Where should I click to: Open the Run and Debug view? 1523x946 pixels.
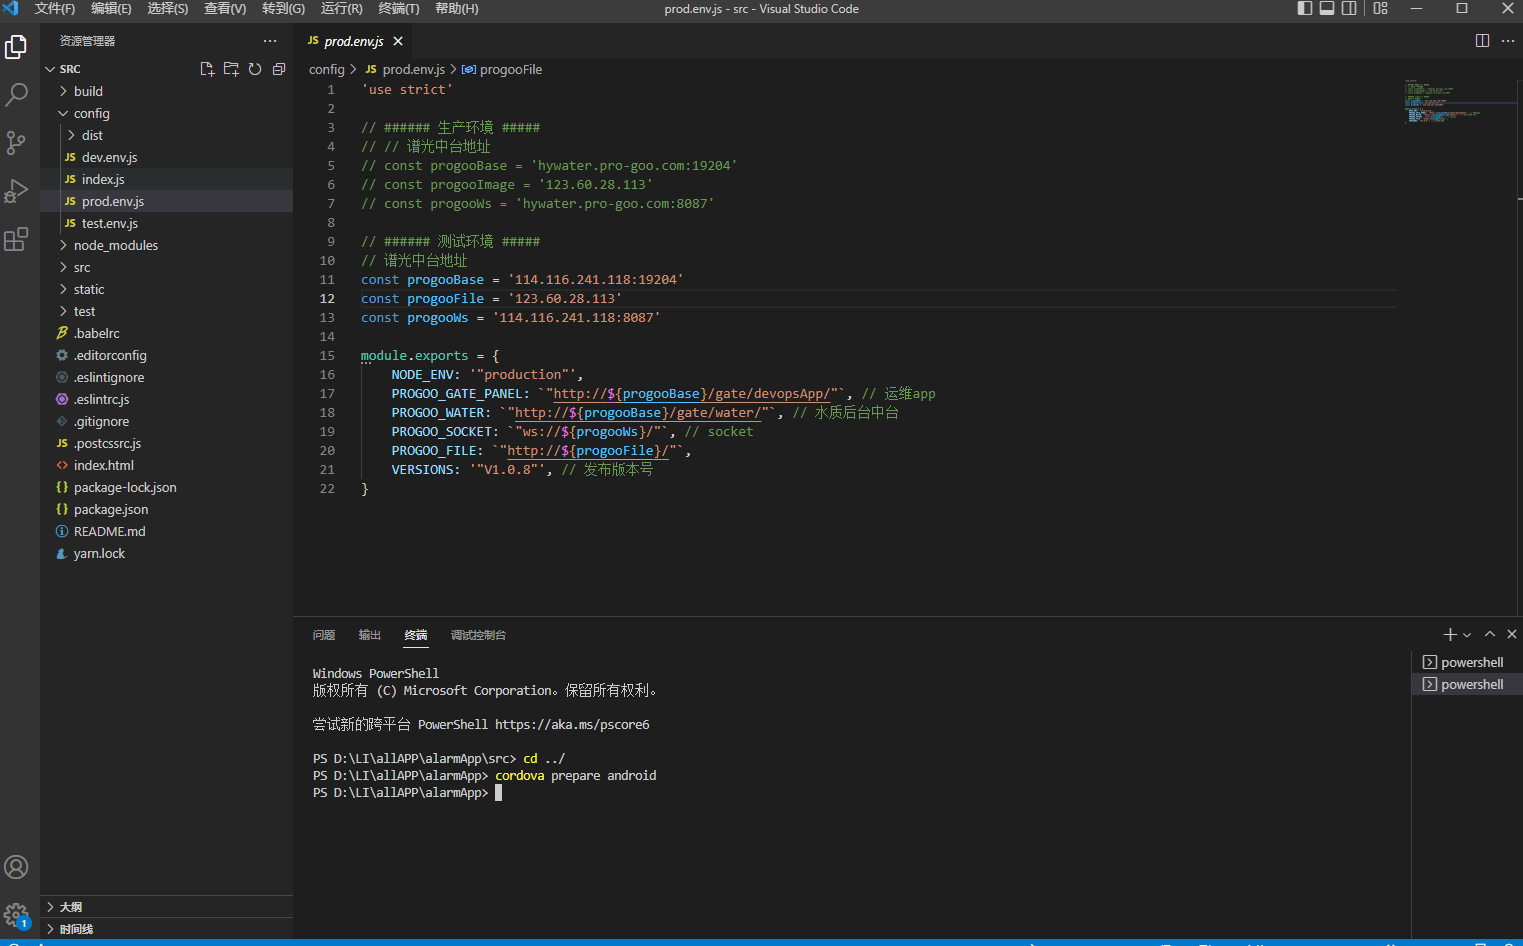point(17,191)
